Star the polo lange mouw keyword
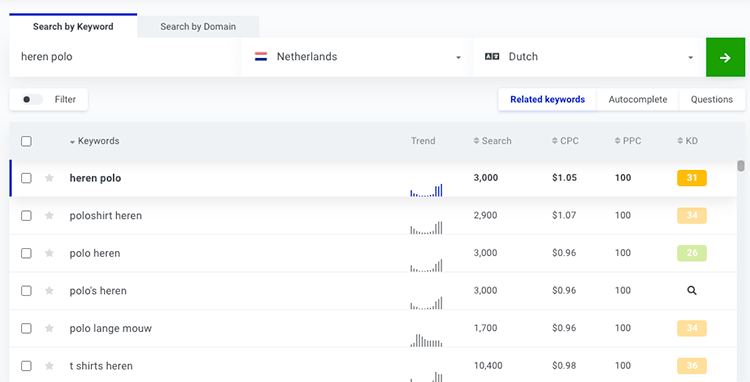 [49, 328]
